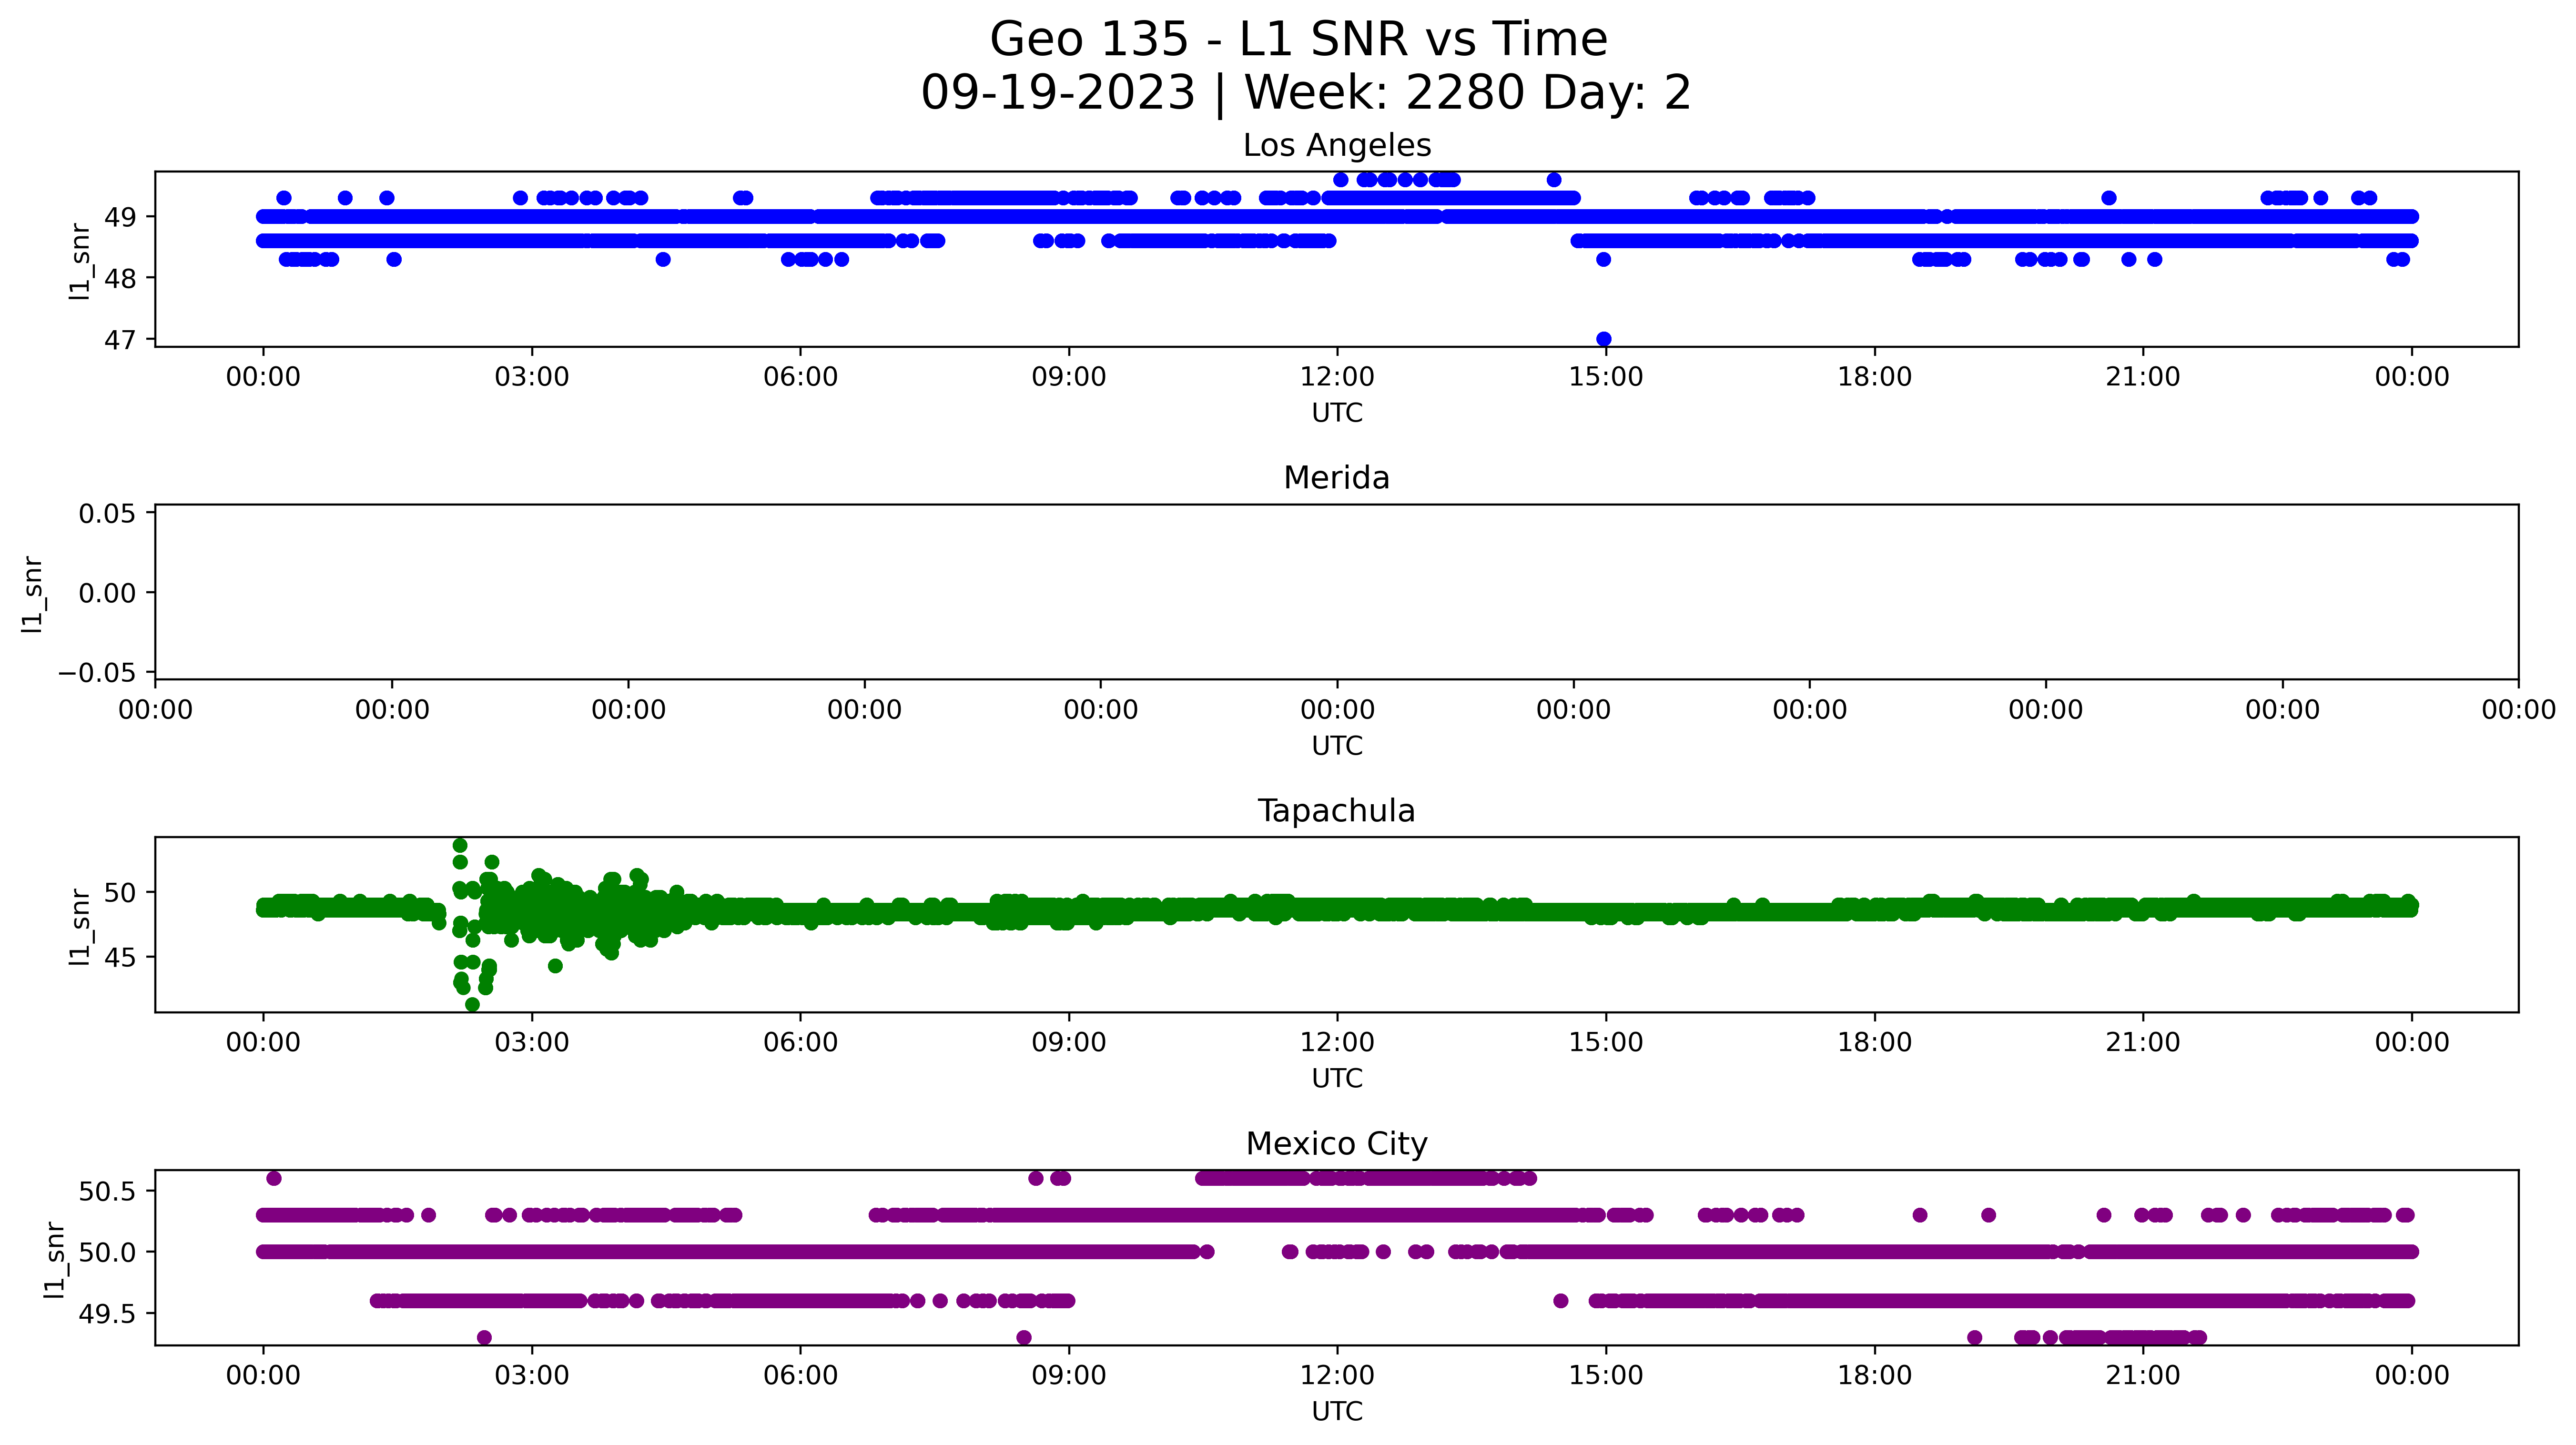
Task: Click the '03:00' x-tick on Tapachula plot
Action: [532, 1044]
